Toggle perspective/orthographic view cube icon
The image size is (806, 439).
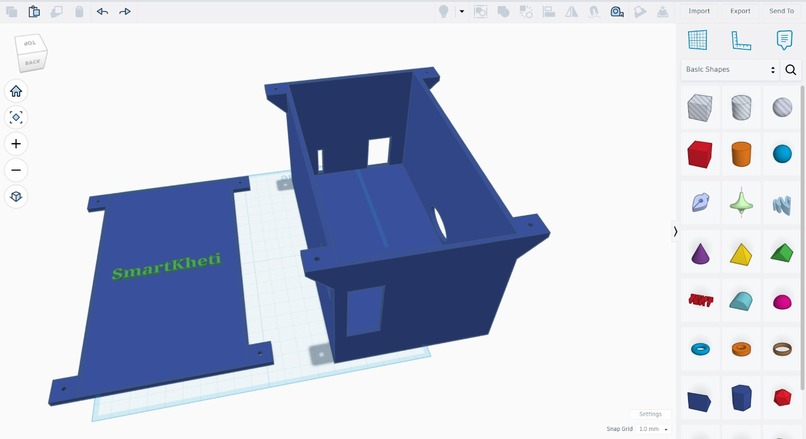[16, 196]
